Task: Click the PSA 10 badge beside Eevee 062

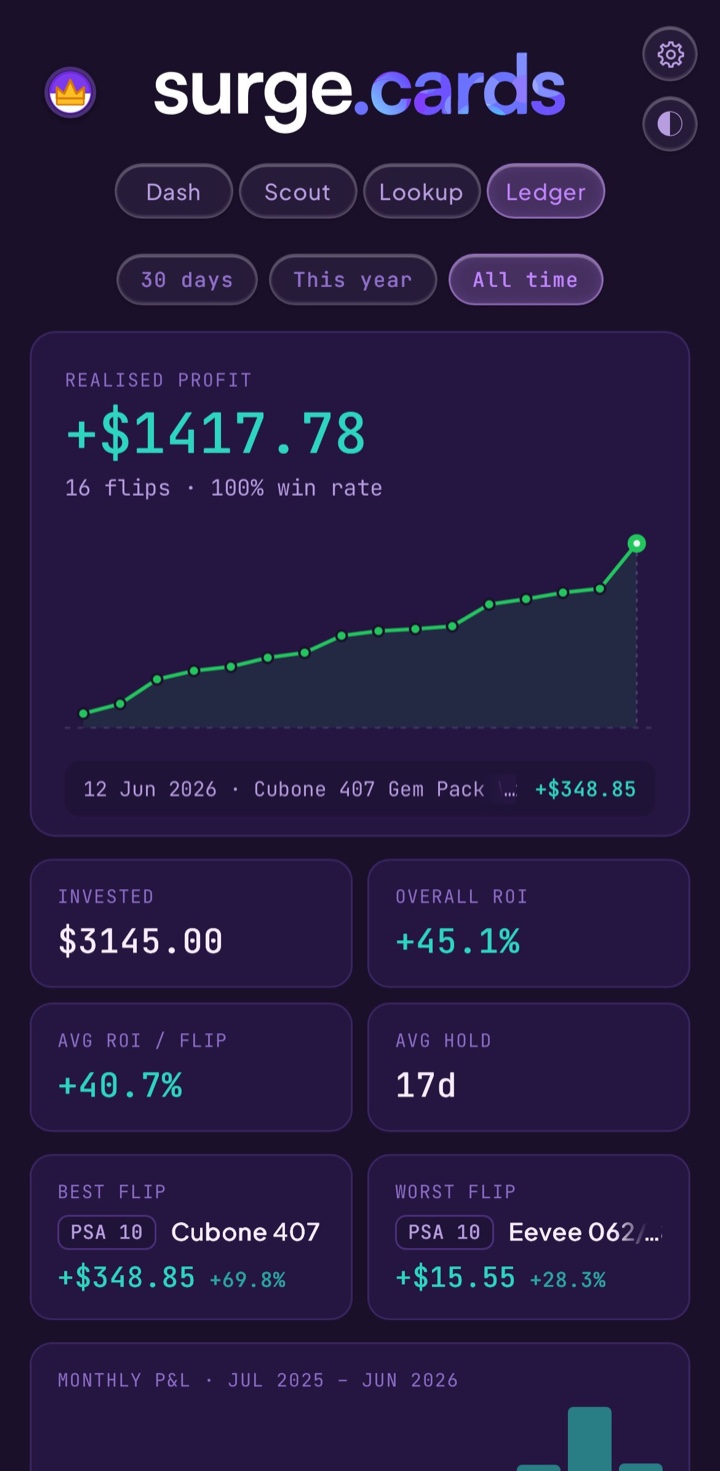Action: 444,1232
